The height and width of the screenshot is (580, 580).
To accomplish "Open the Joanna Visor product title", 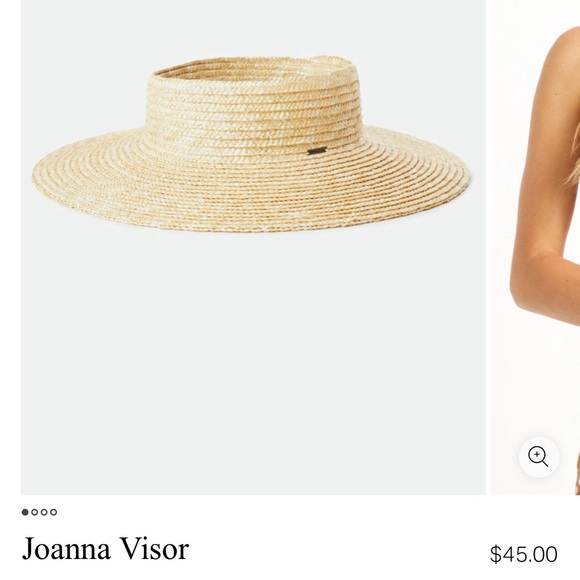I will pos(105,549).
